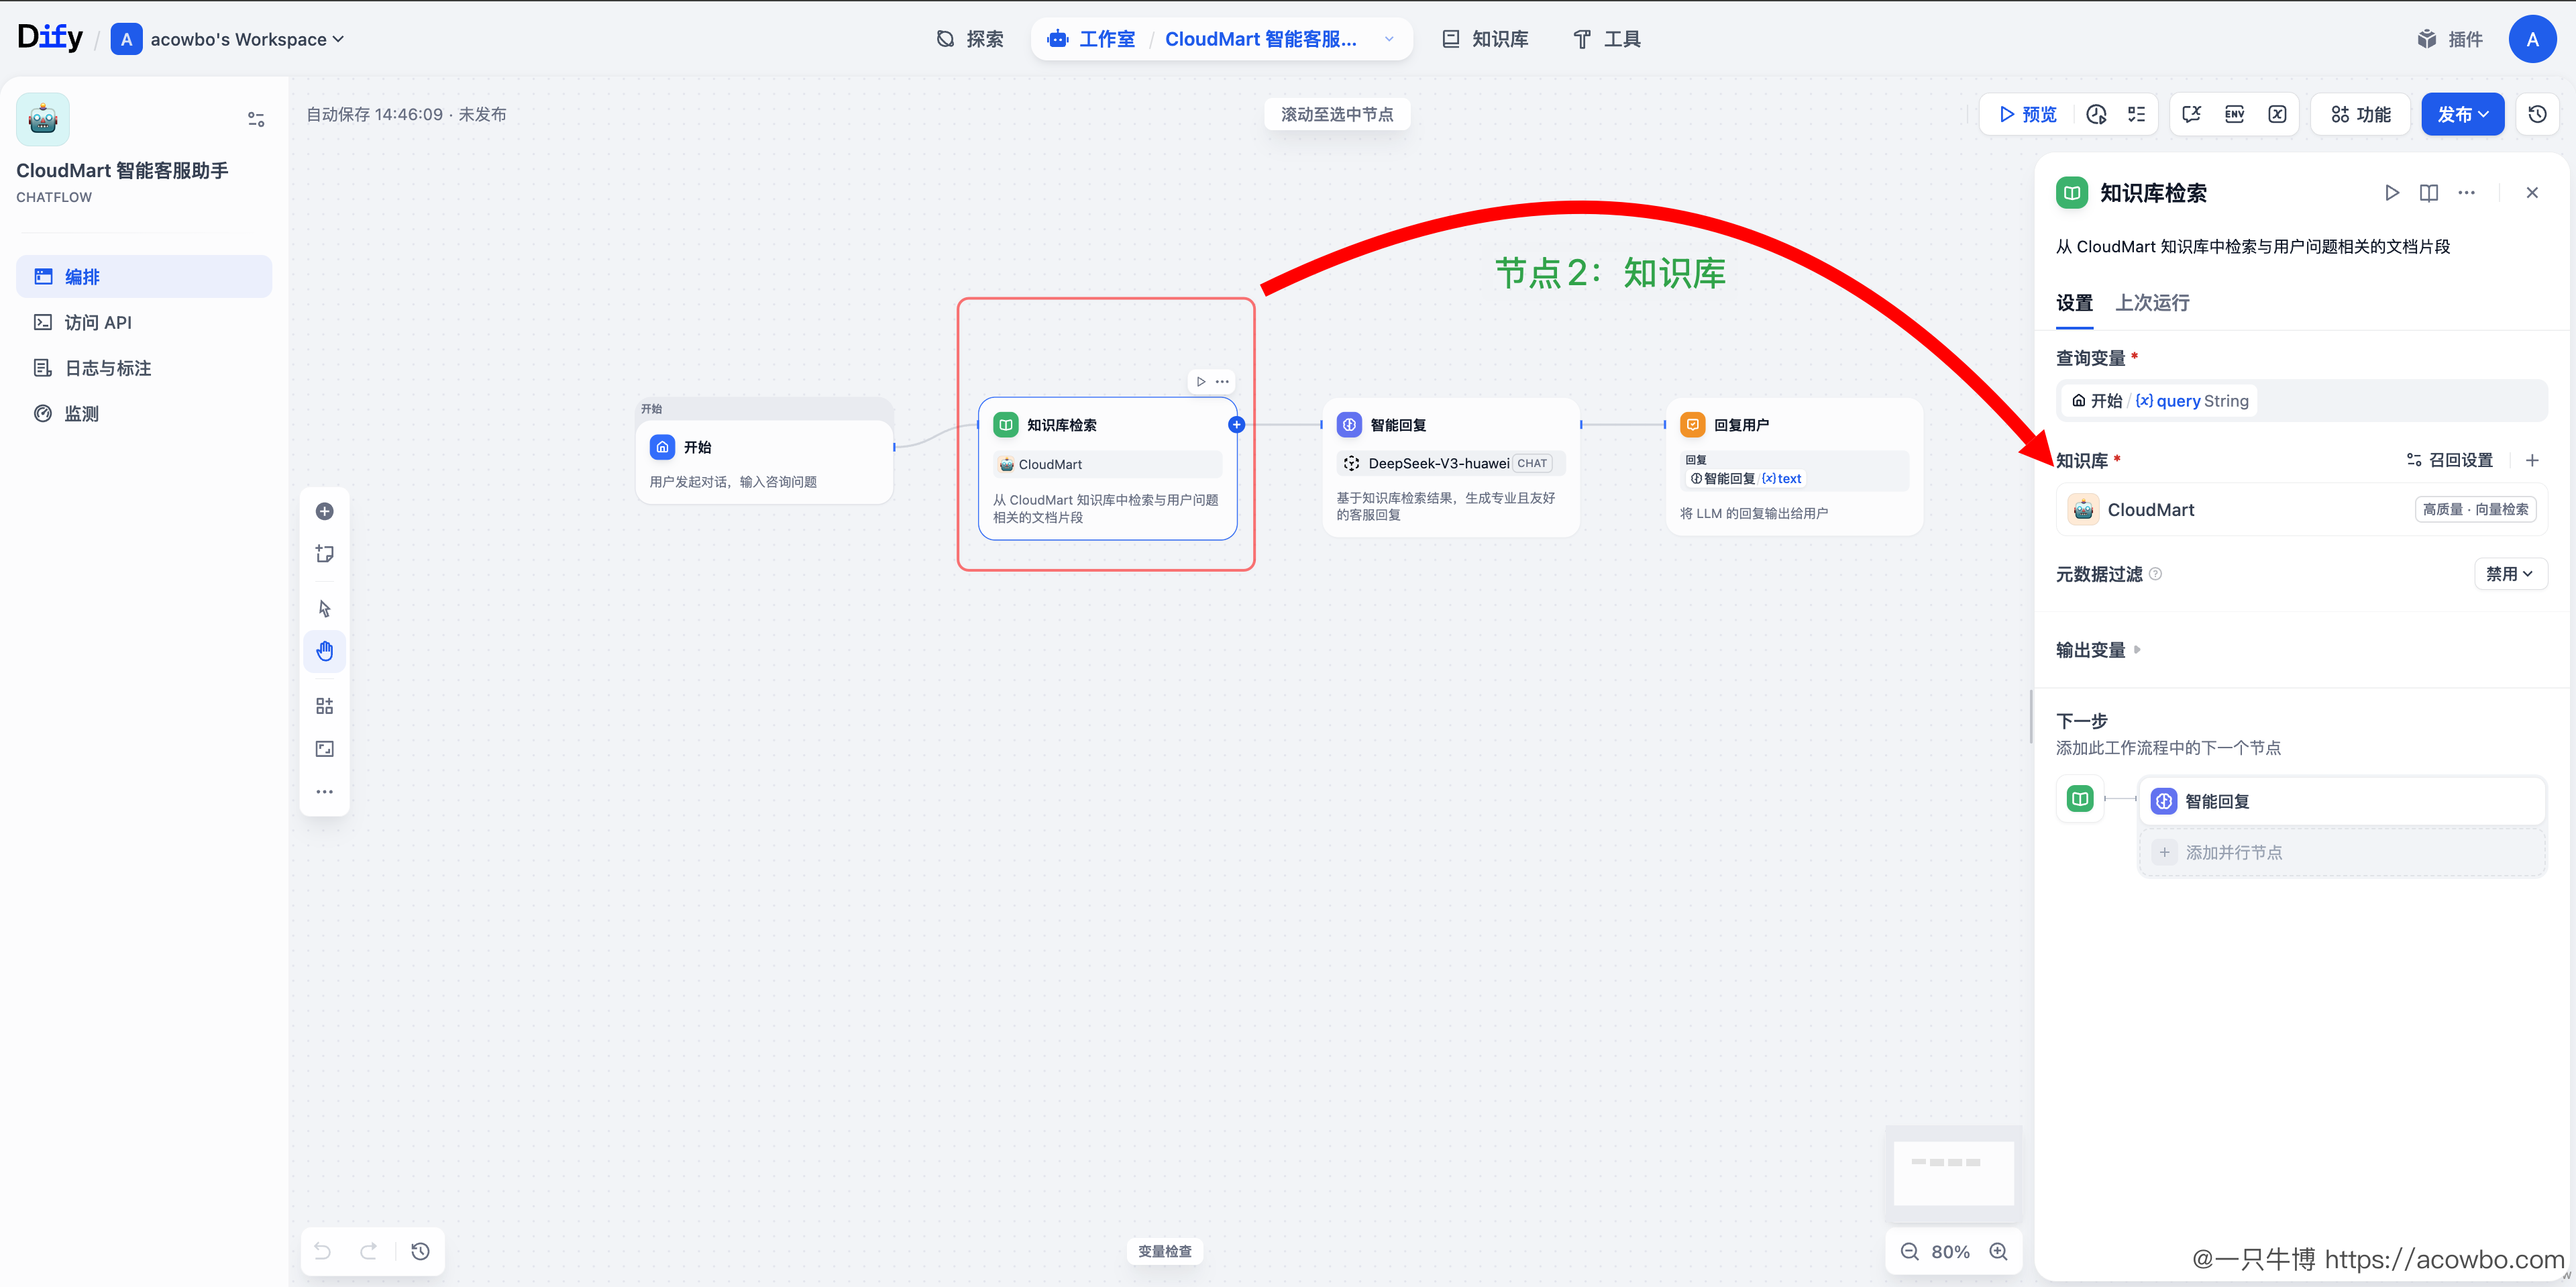Open change history icon beside redo
This screenshot has height=1287, width=2576.
[420, 1251]
